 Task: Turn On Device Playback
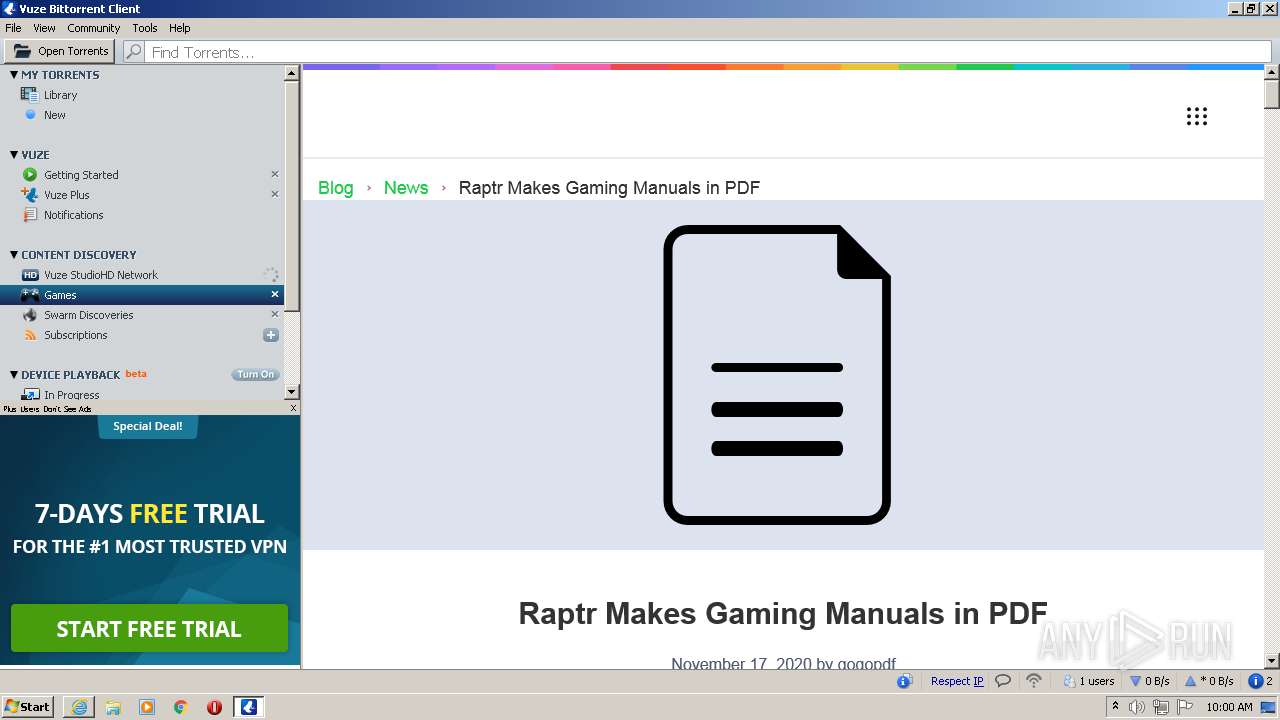pos(255,375)
